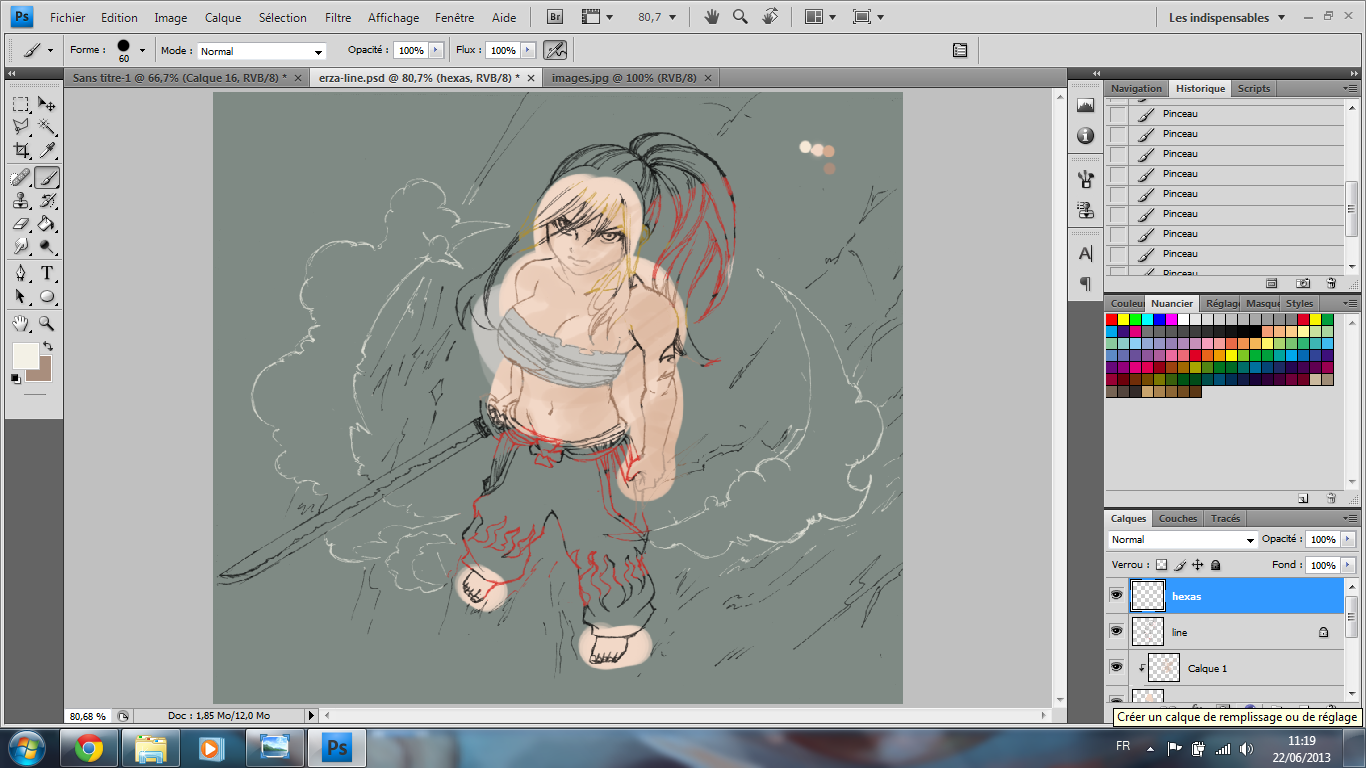
Task: Open the Character panel icon
Action: 1086,254
